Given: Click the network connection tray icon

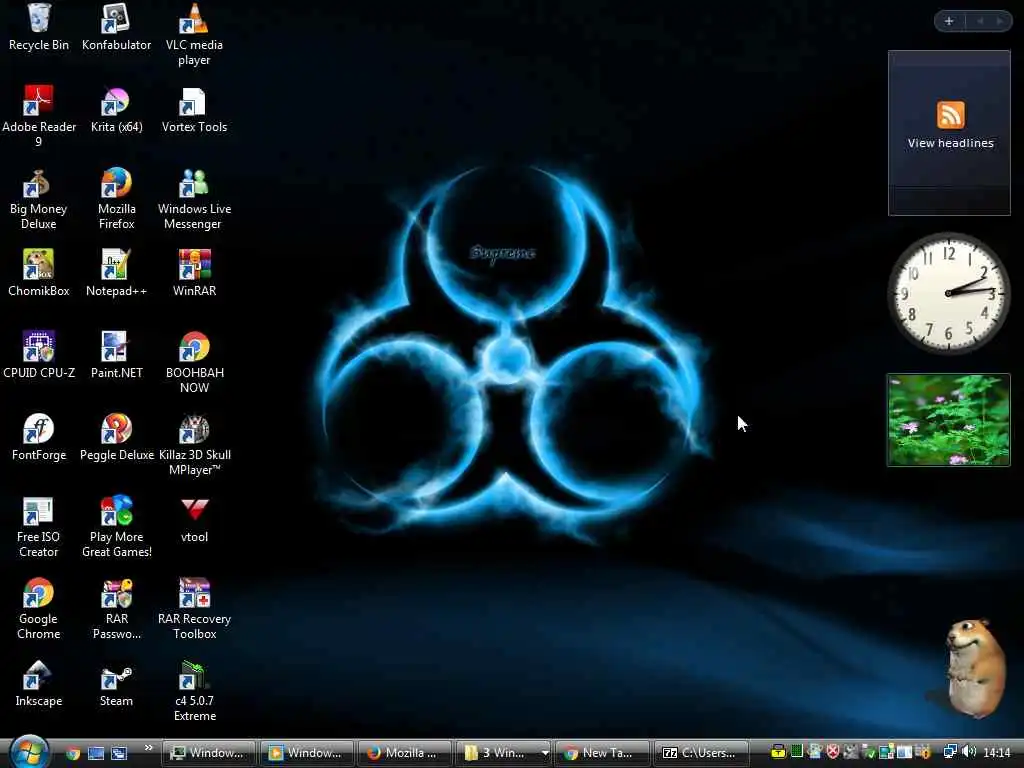Looking at the screenshot, I should pos(950,752).
